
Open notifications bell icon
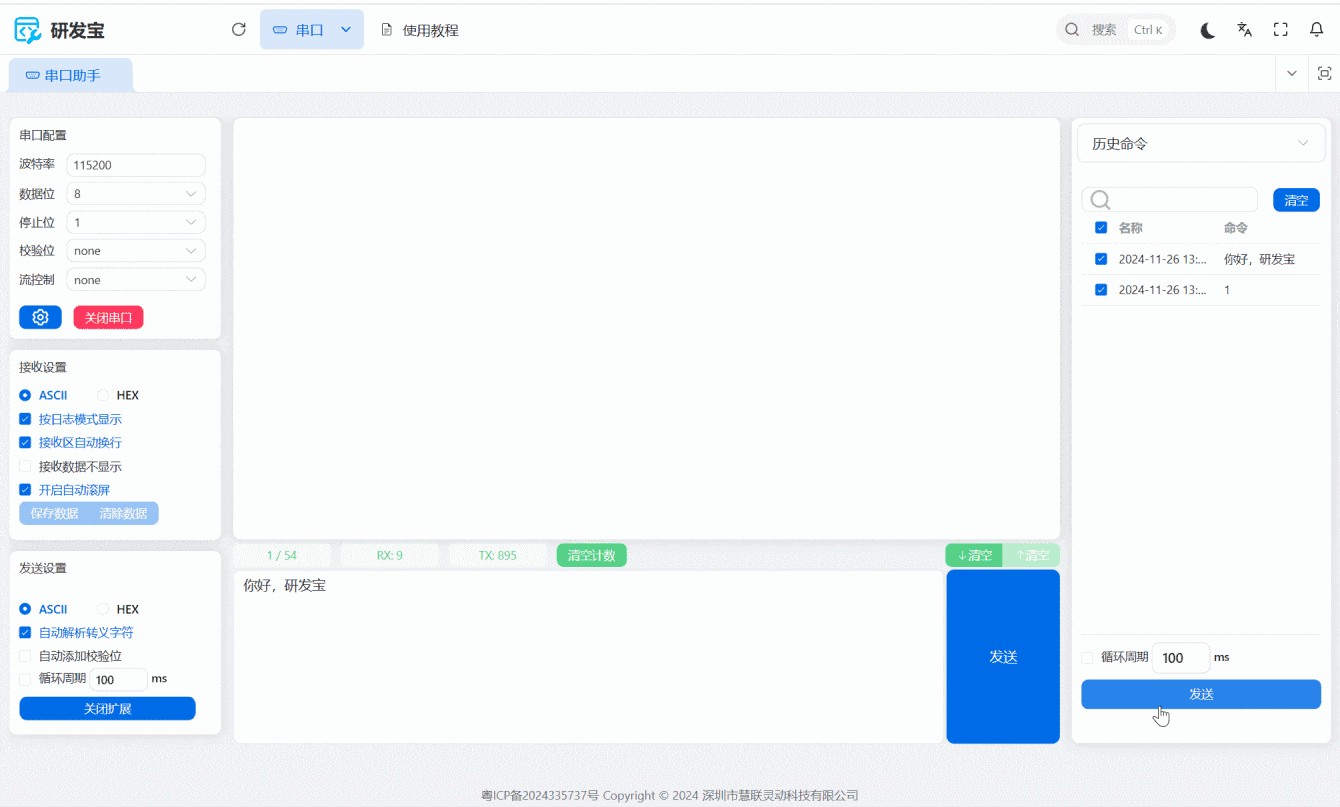1316,30
